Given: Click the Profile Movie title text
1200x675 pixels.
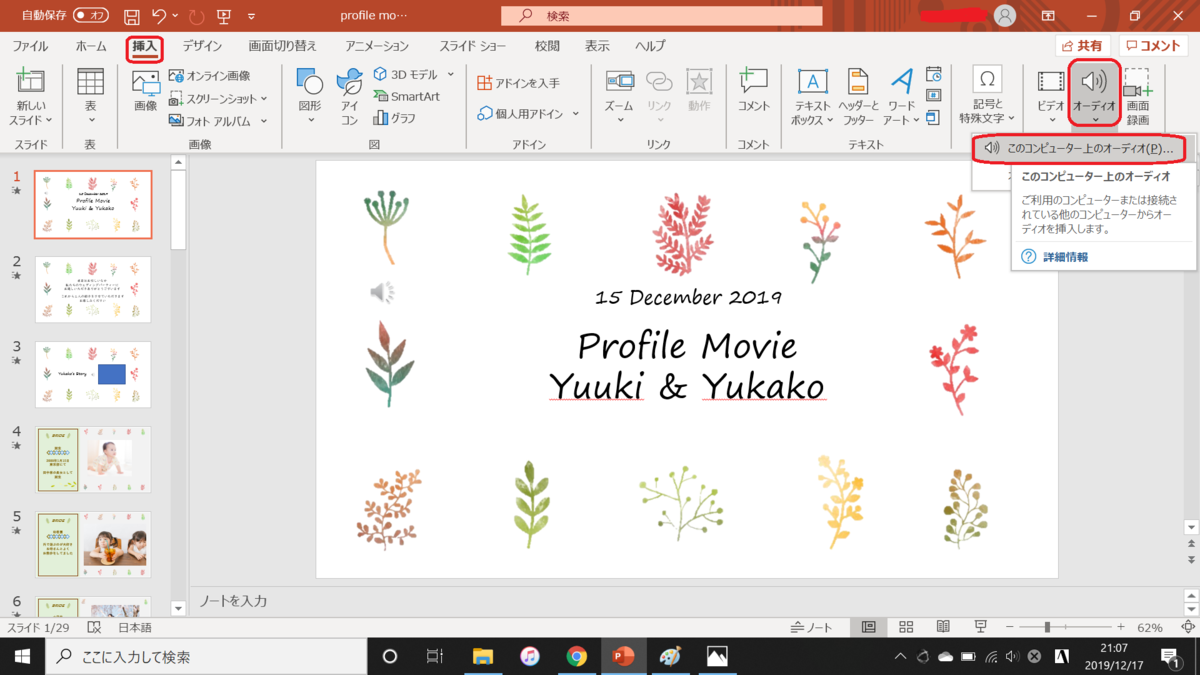Looking at the screenshot, I should pyautogui.click(x=687, y=346).
